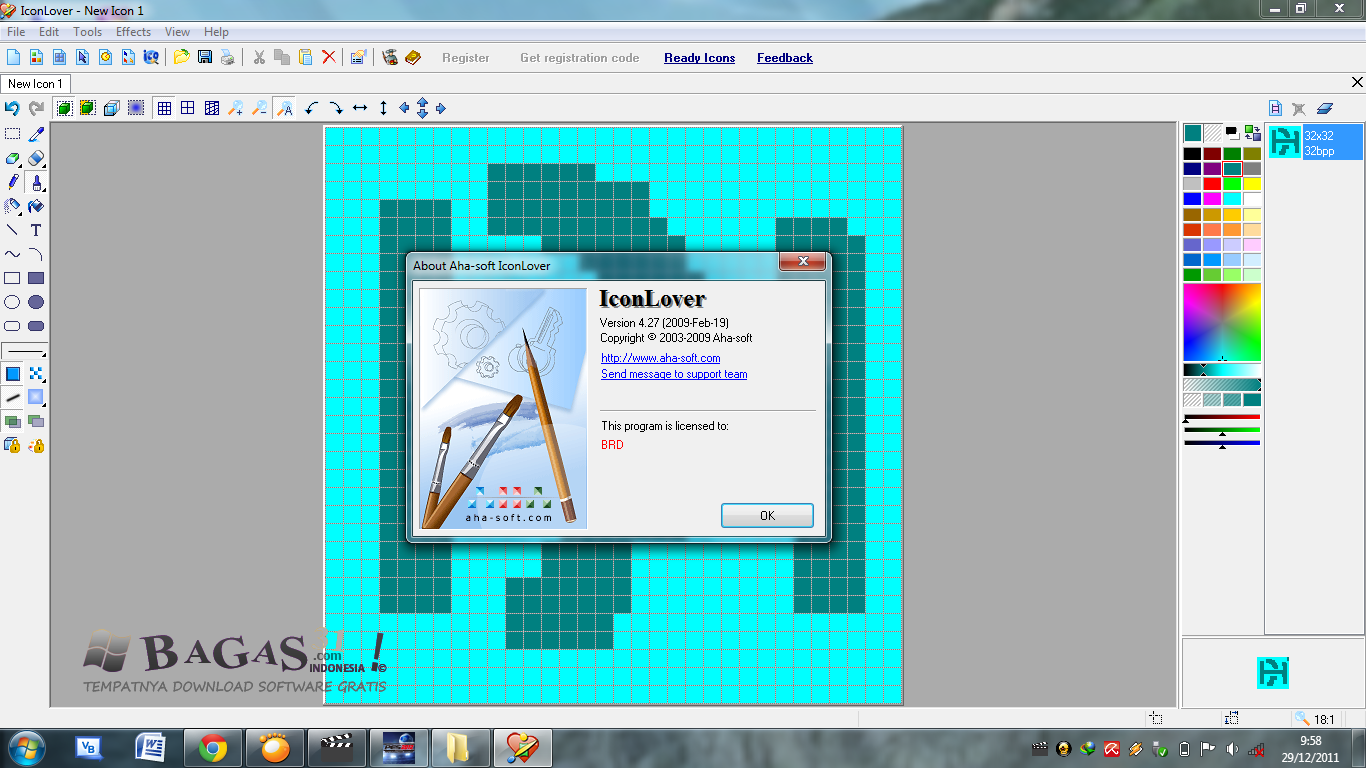
Task: Toggle the green cube selection mode button
Action: (x=64, y=108)
